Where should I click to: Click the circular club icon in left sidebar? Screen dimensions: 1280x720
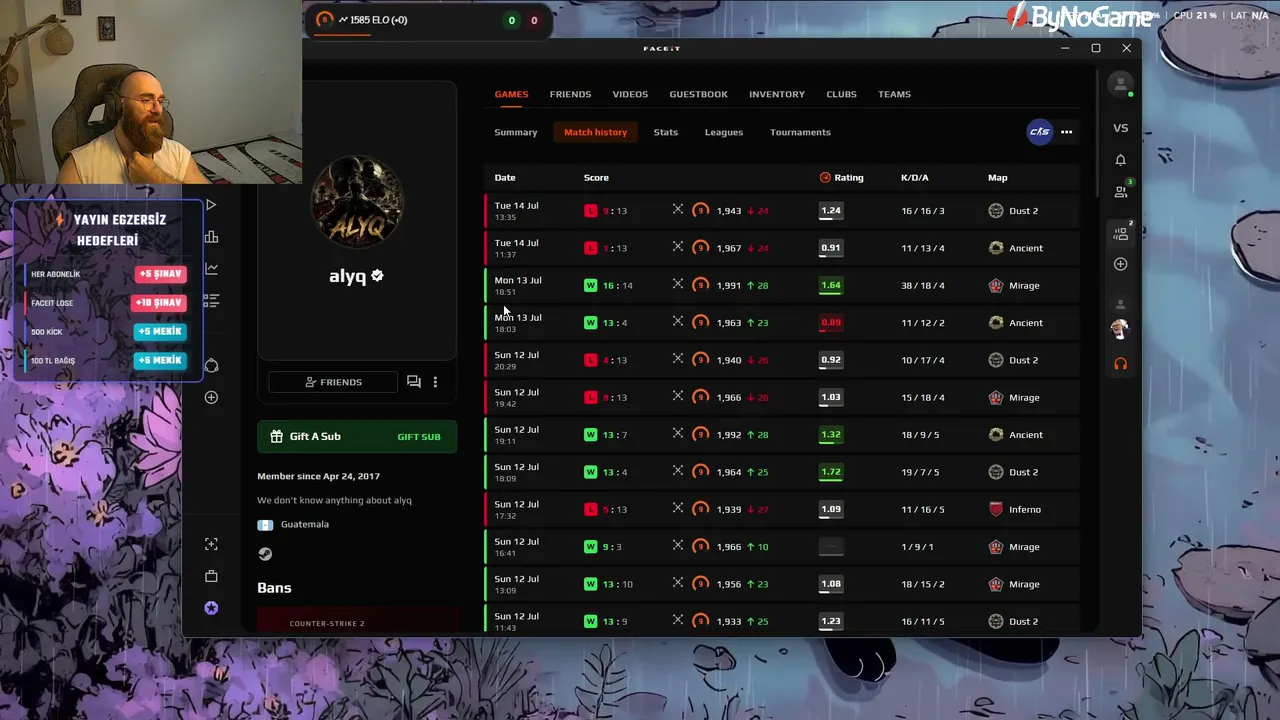[x=211, y=365]
